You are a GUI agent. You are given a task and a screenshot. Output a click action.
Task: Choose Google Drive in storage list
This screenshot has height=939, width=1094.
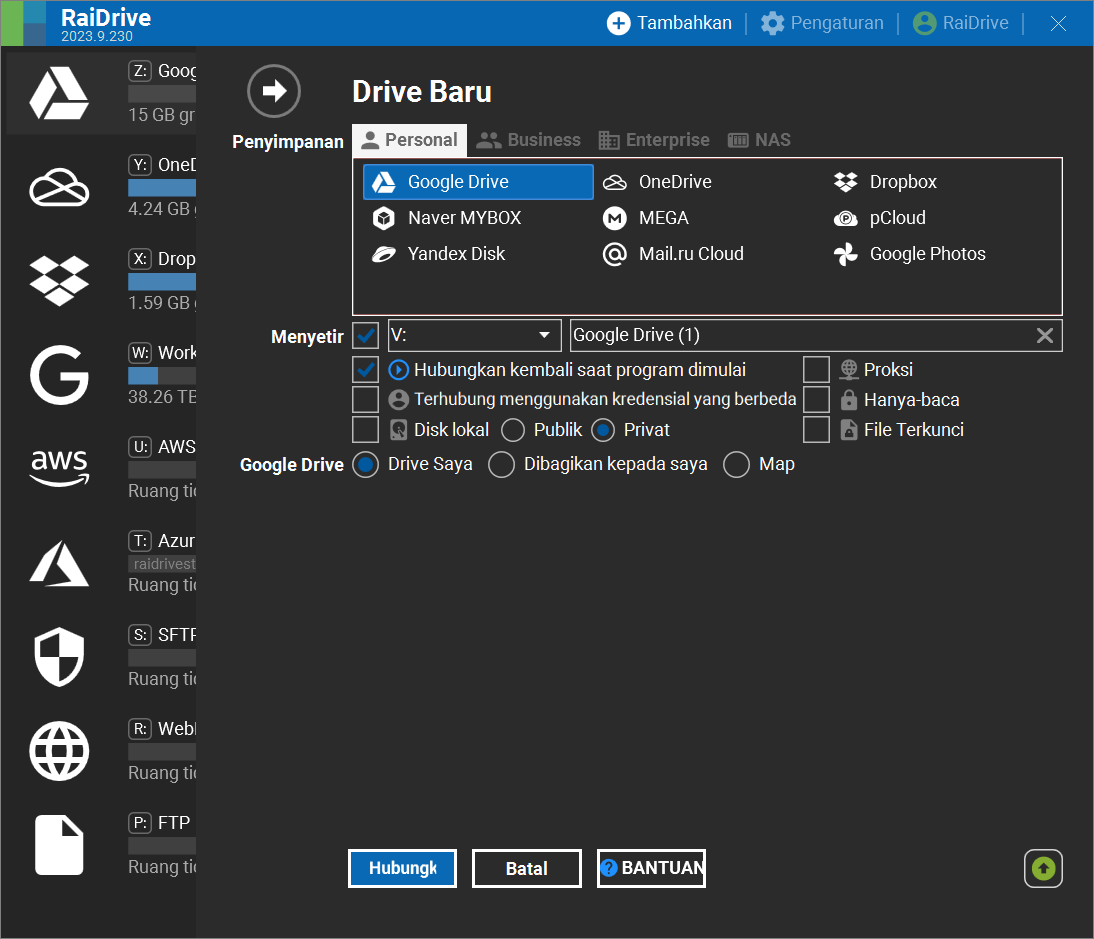[x=478, y=182]
